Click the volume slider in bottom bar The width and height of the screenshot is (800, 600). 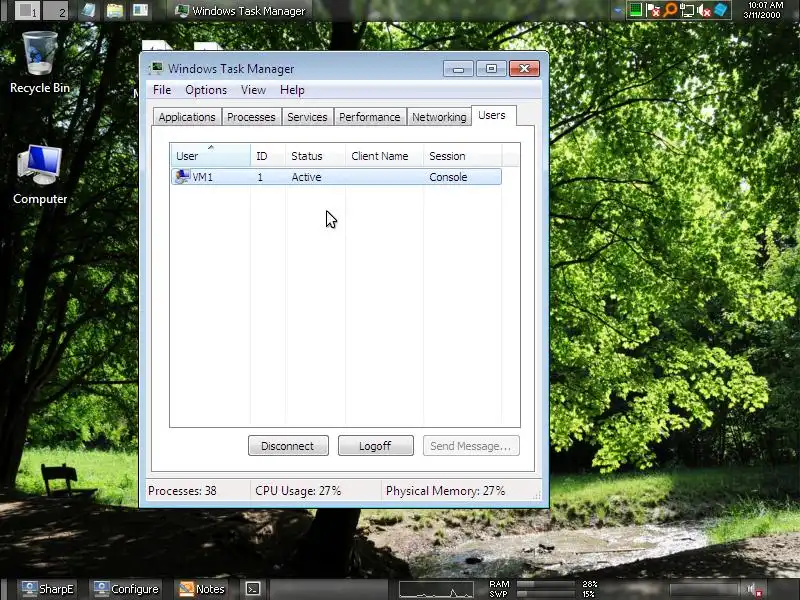coord(704,590)
